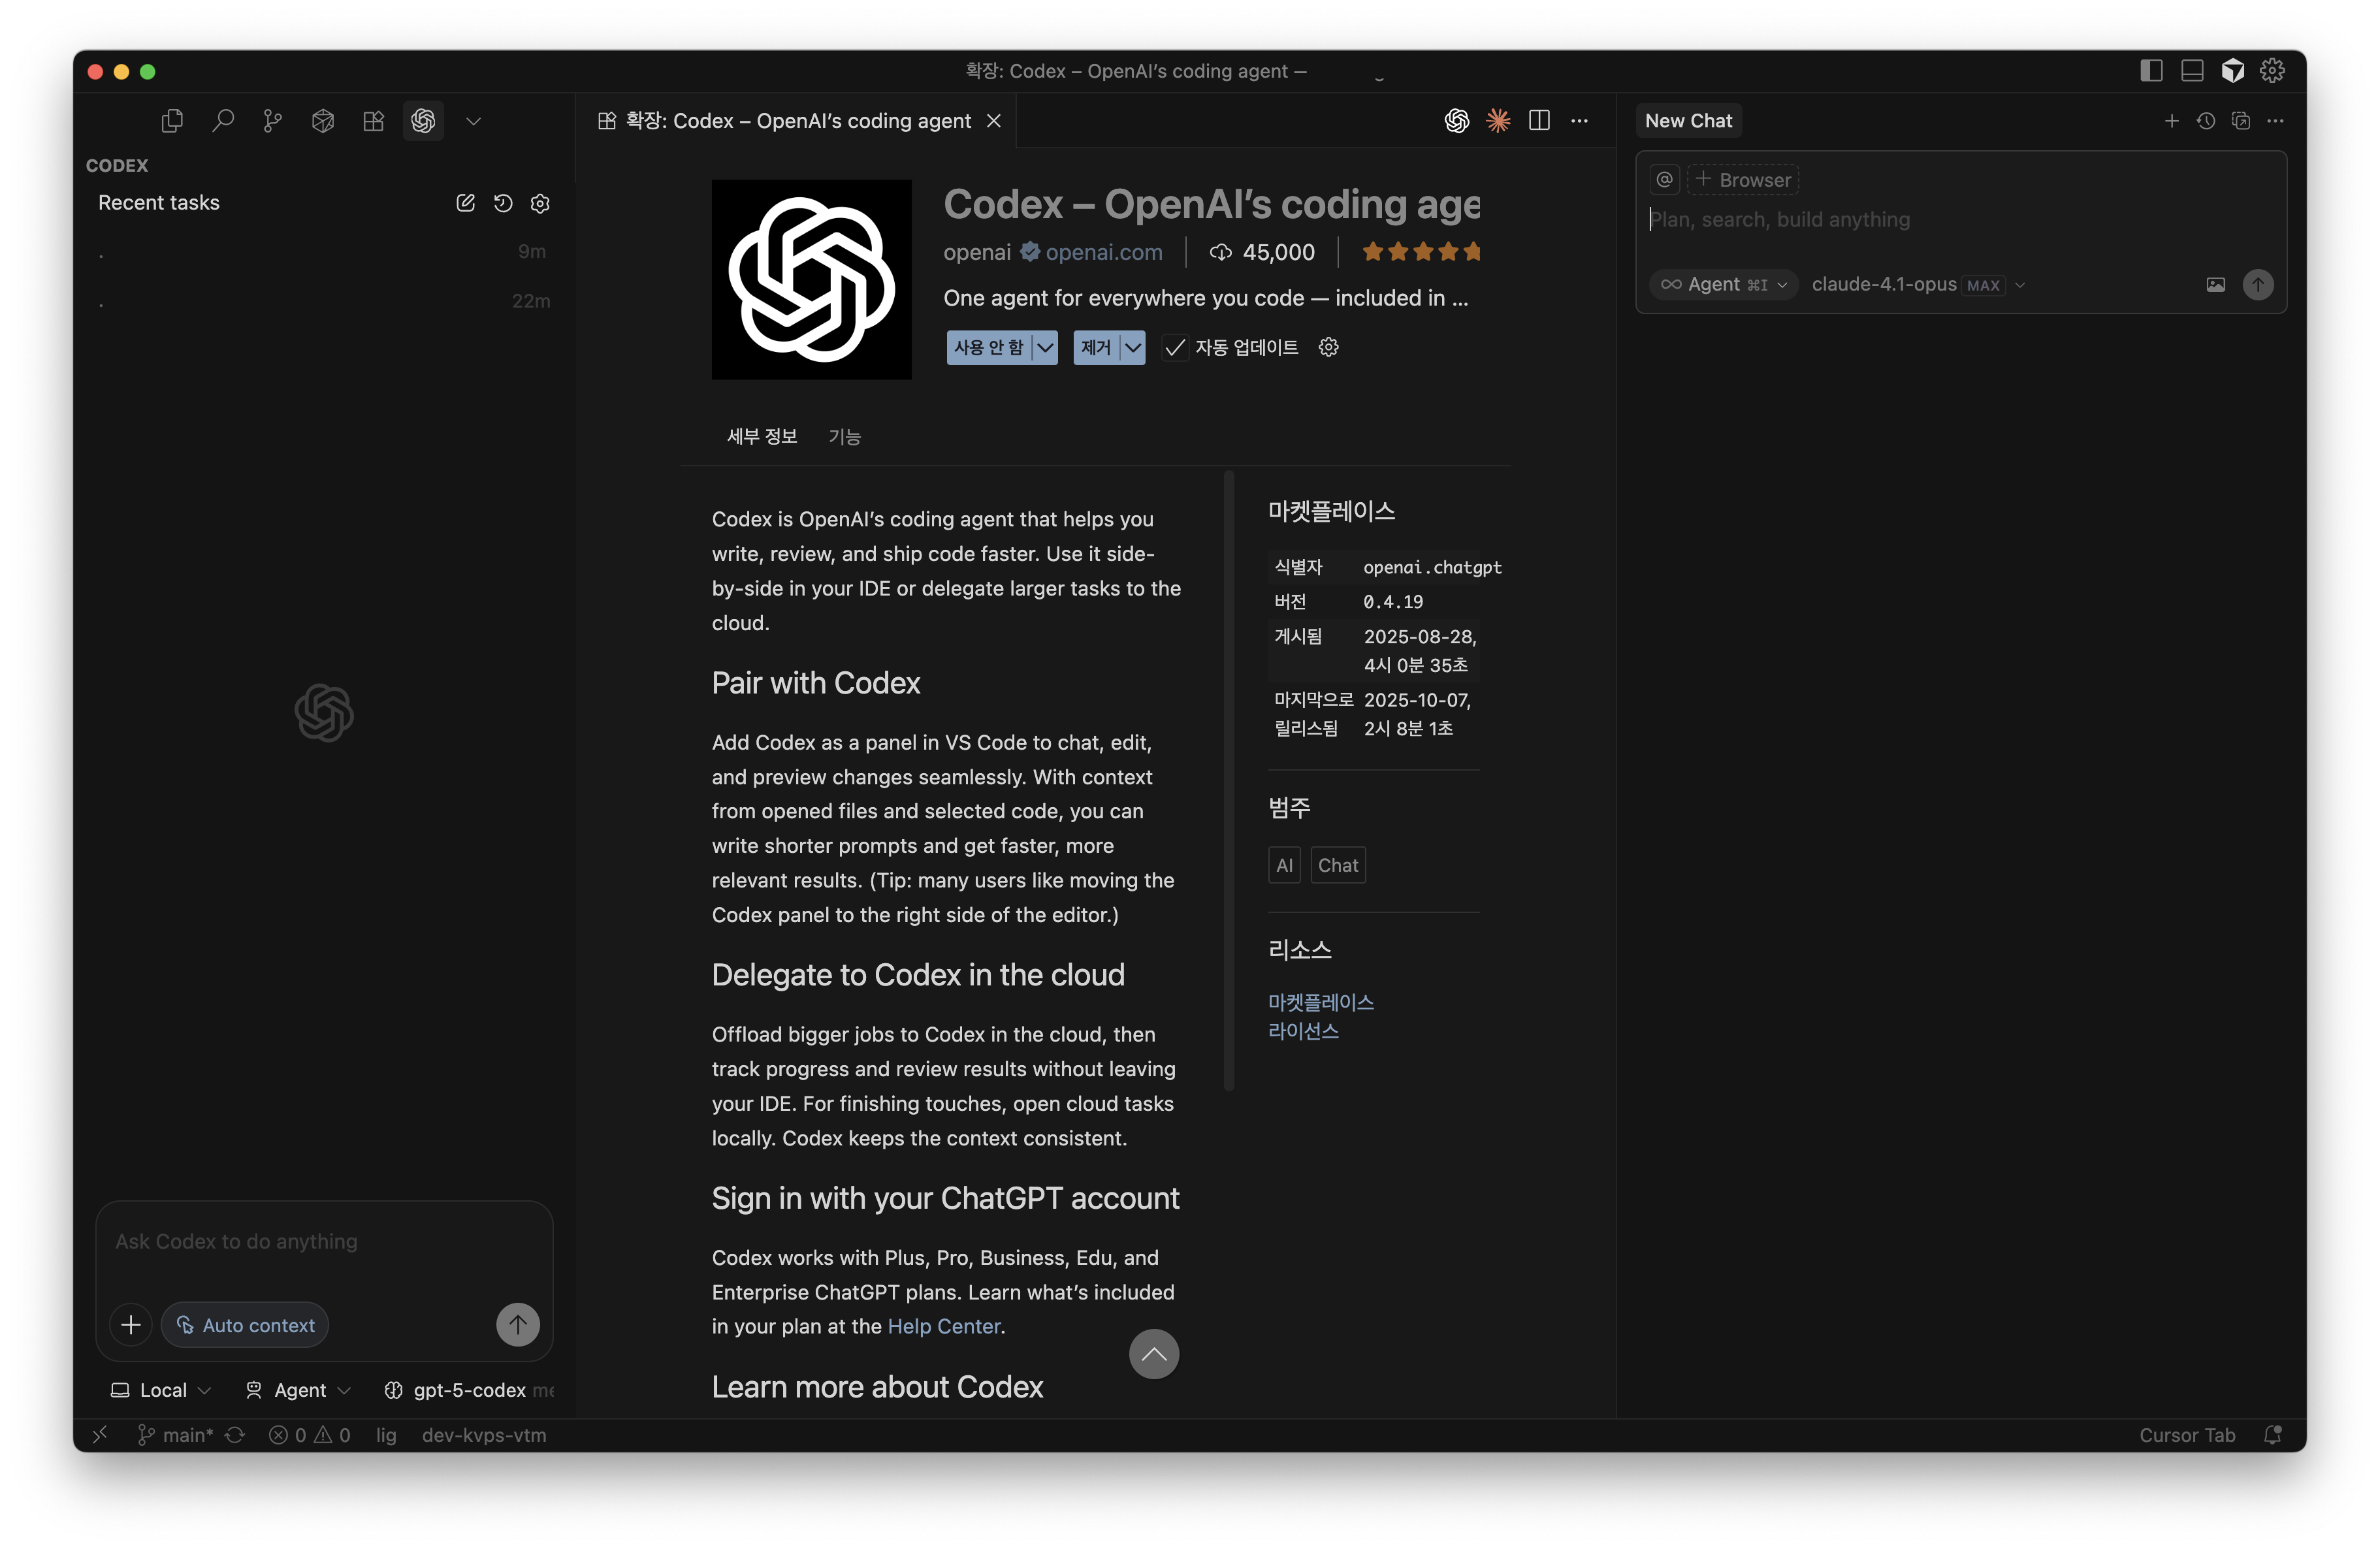Click the Claude starburst icon in editor toolbar

(x=1497, y=121)
